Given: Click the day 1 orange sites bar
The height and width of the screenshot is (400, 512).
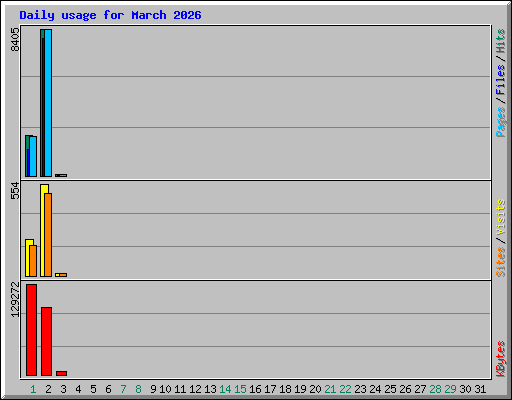Looking at the screenshot, I should click(33, 261).
